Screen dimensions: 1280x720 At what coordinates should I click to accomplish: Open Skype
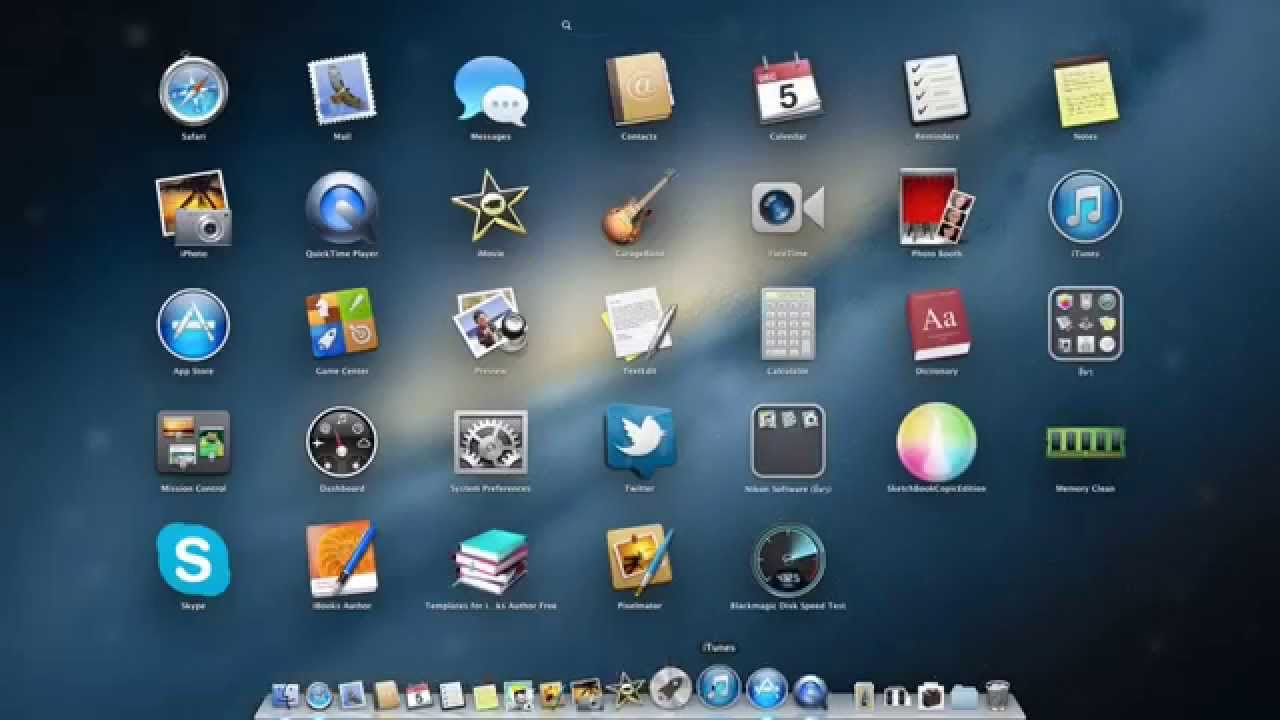click(x=193, y=558)
